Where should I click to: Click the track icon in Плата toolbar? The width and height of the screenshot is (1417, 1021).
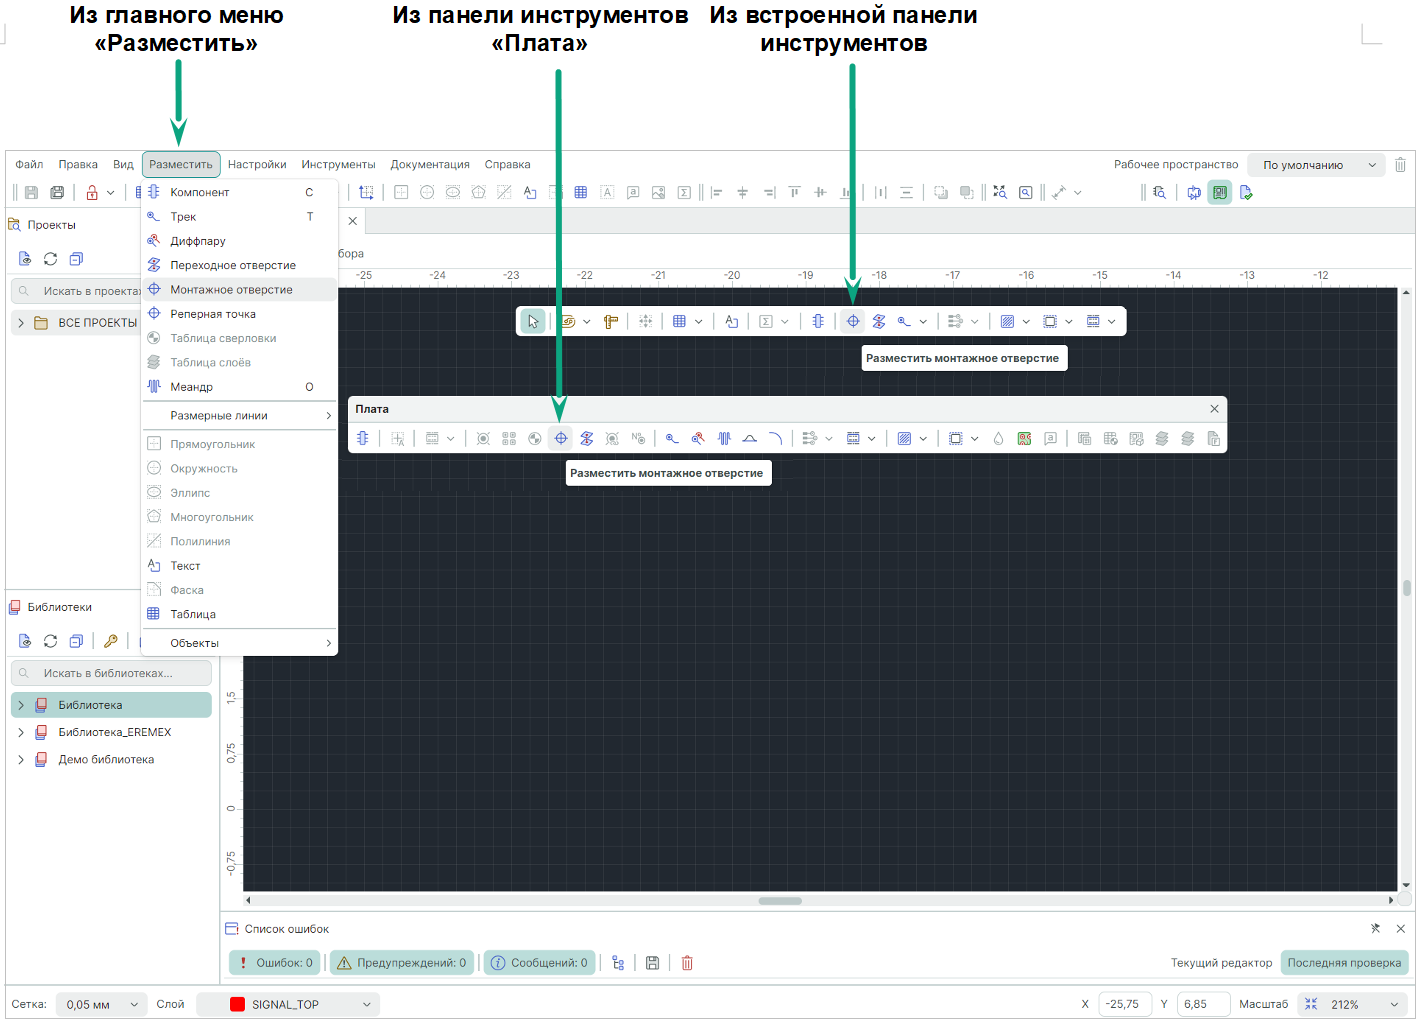672,439
